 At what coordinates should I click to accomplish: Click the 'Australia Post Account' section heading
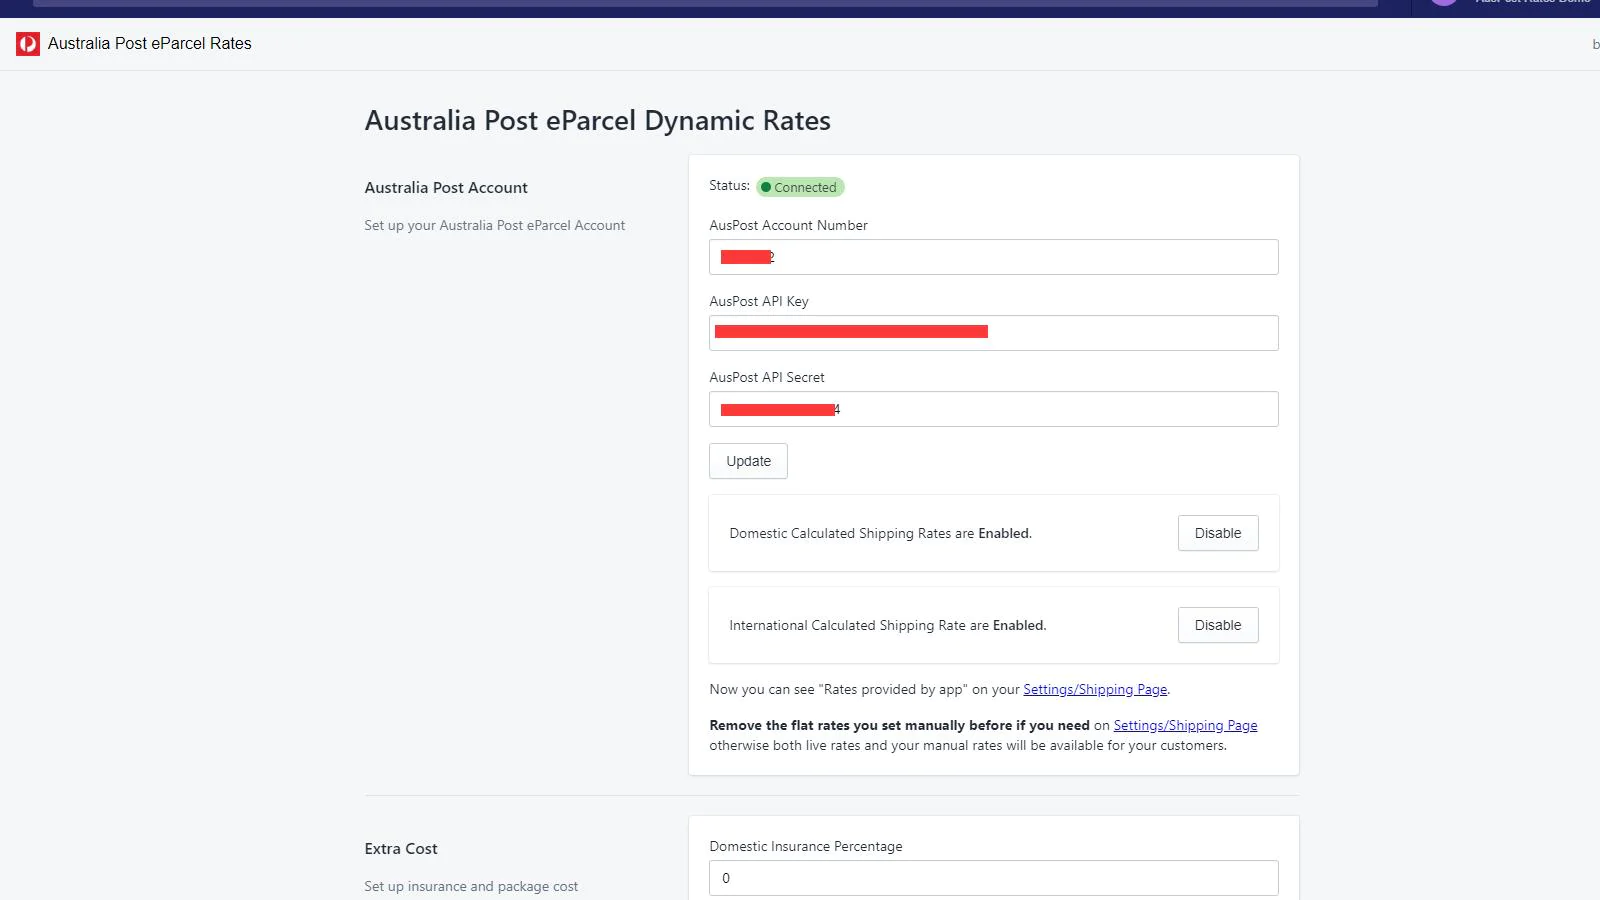446,188
